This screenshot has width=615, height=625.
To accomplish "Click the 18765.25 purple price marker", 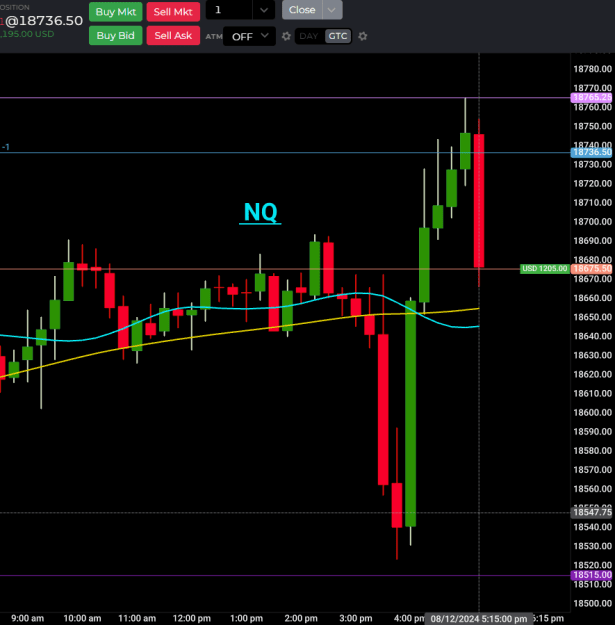I will pos(591,97).
